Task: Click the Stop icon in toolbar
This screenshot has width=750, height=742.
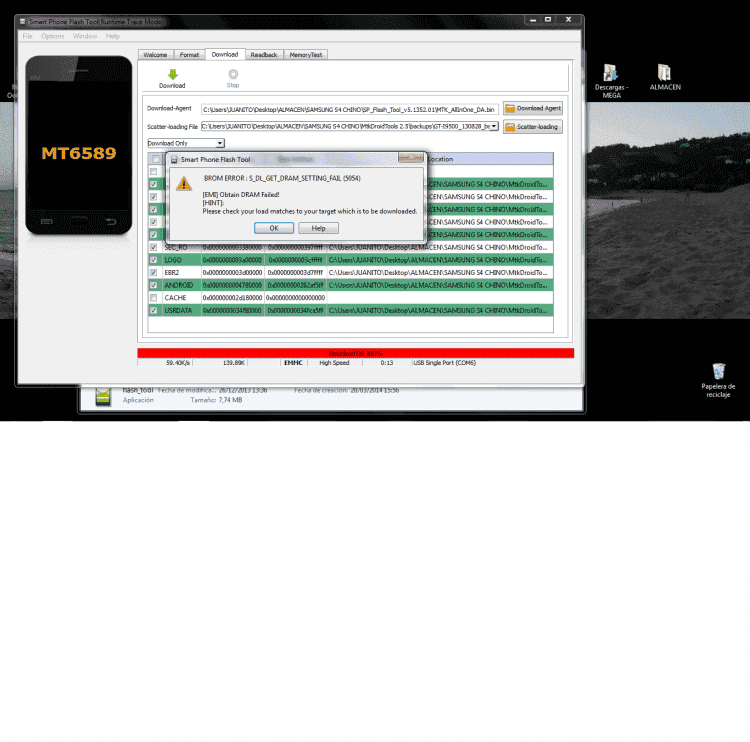Action: [x=233, y=74]
